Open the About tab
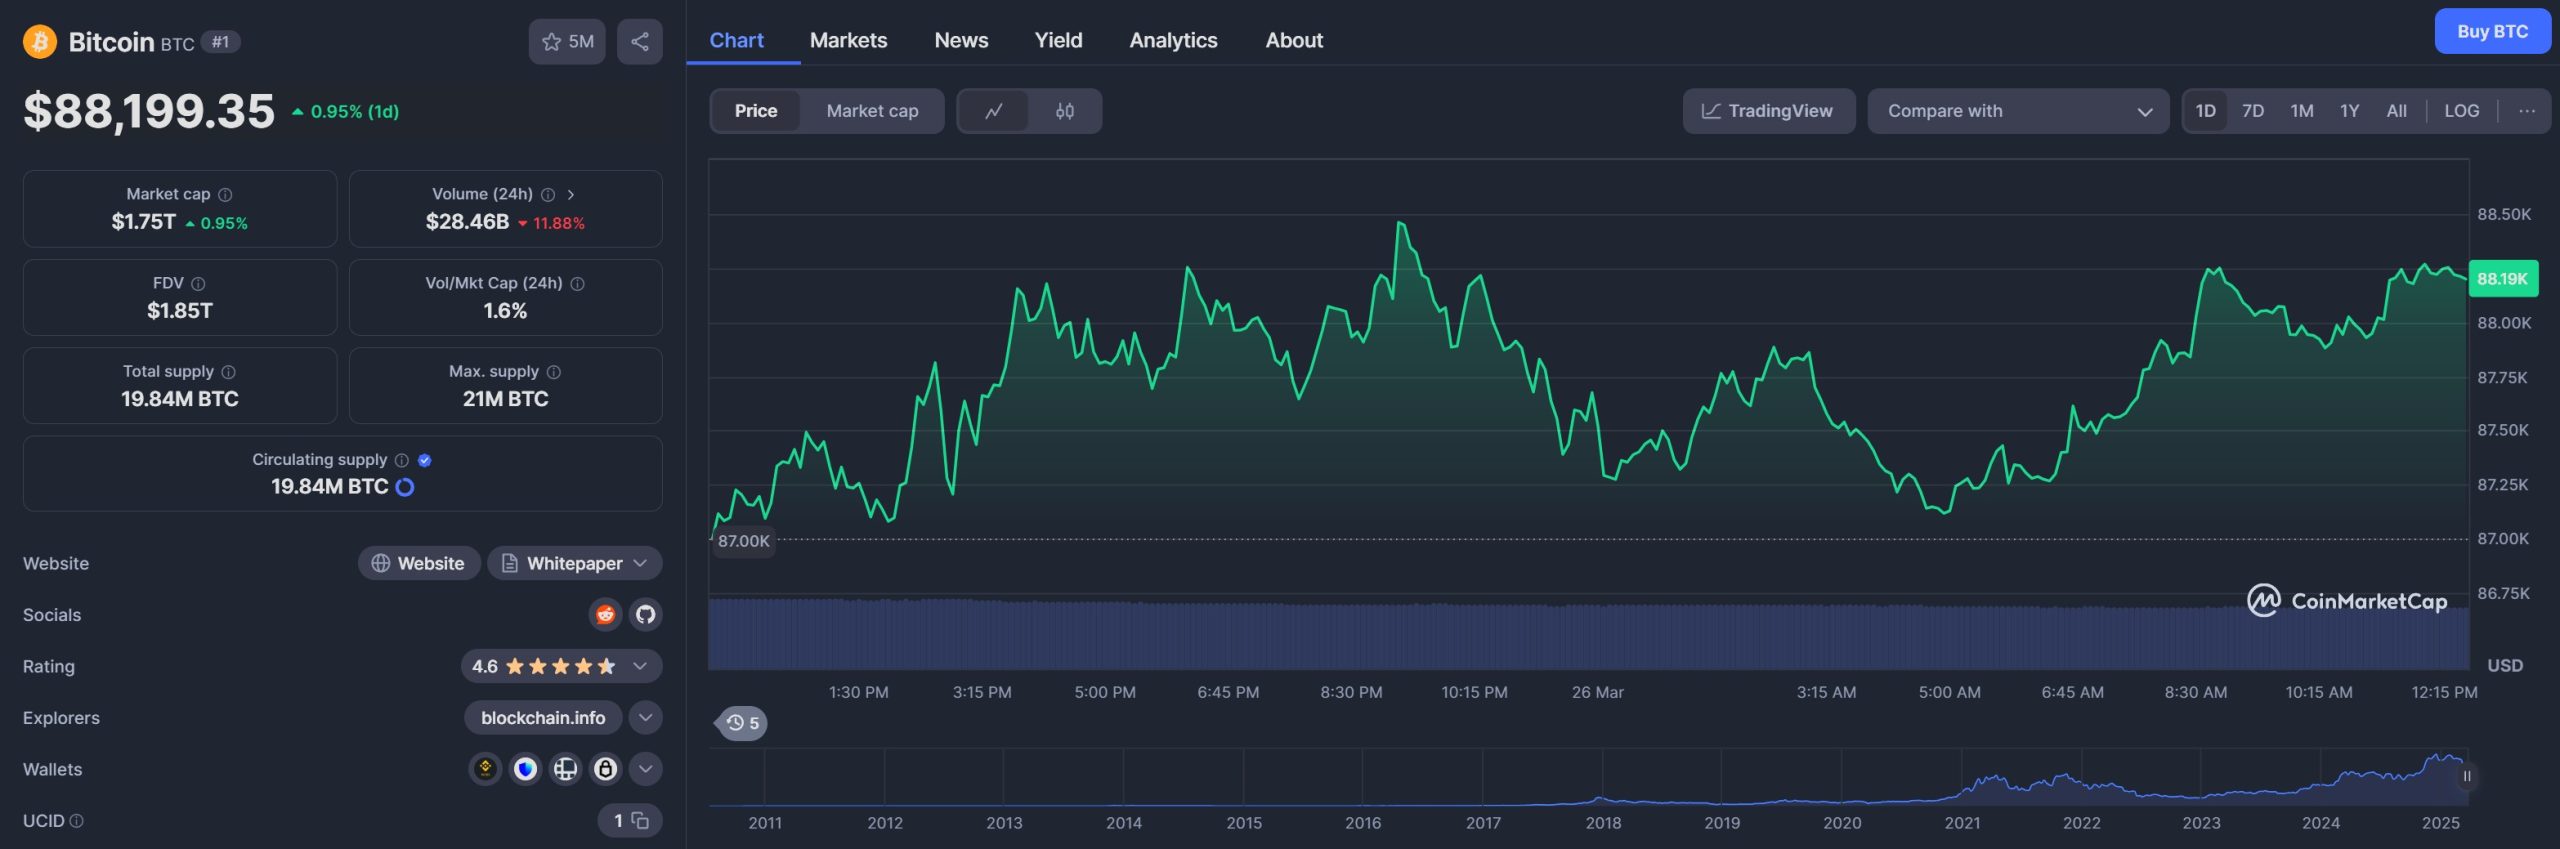This screenshot has width=2560, height=849. pyautogui.click(x=1294, y=40)
